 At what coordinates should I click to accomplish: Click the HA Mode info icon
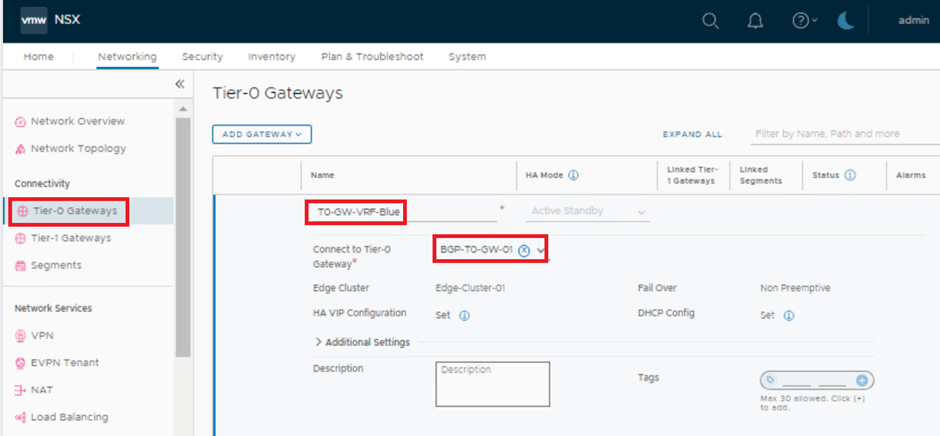[574, 175]
